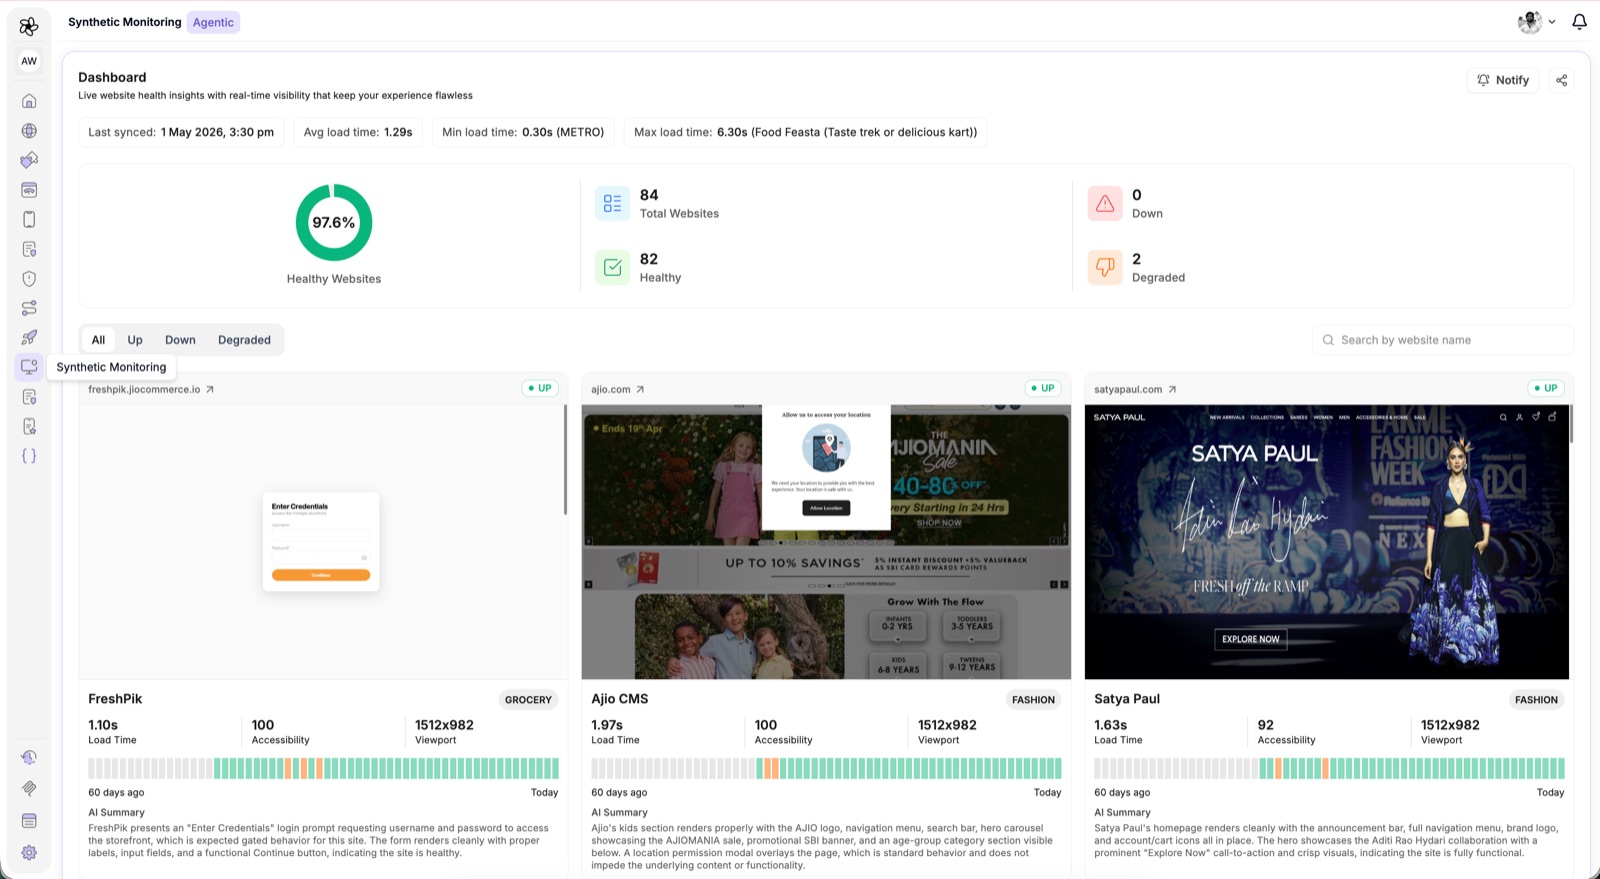
Task: Click the FASHION tag on Satya Paul card
Action: pos(1536,700)
